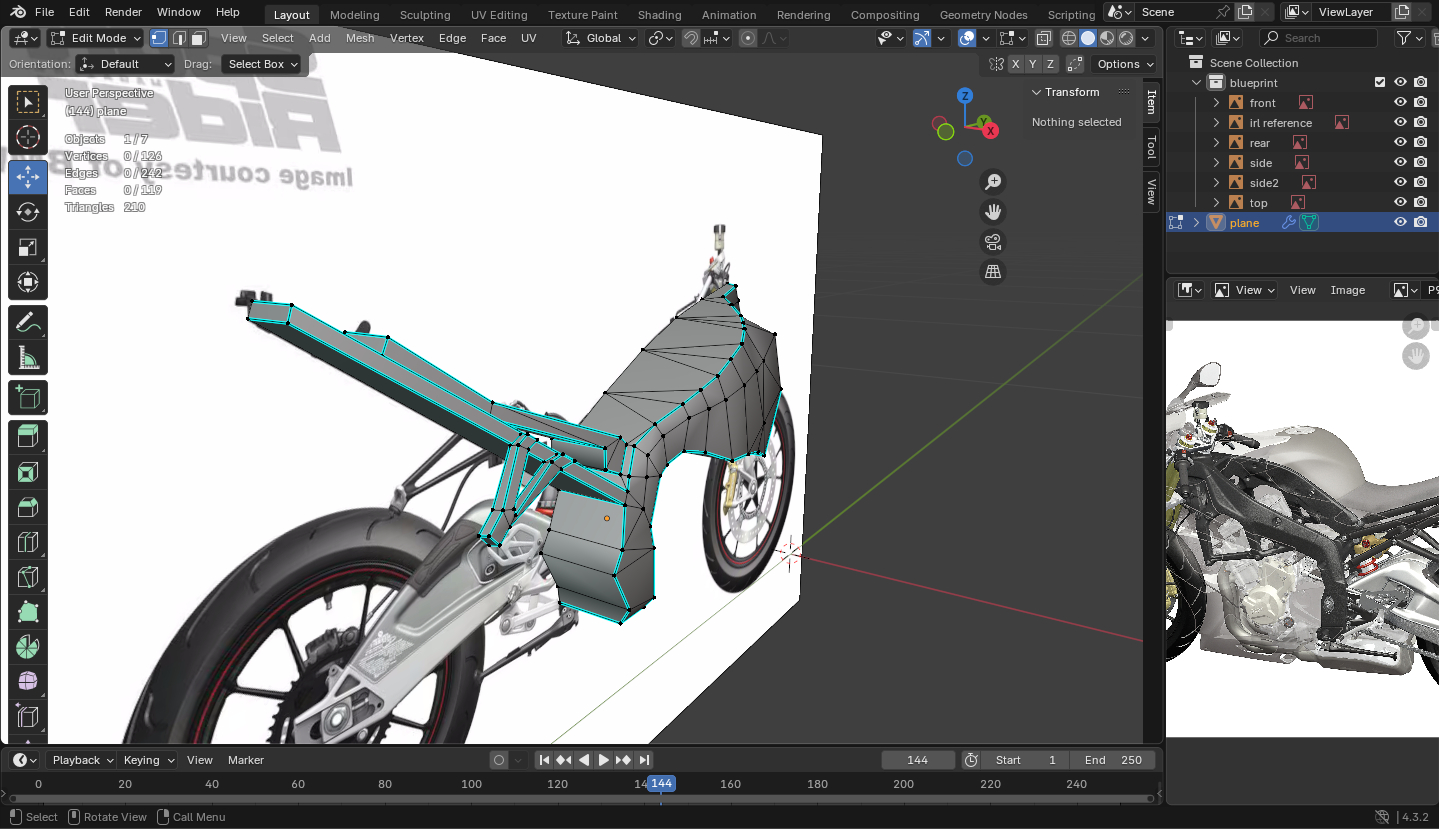Viewport: 1439px width, 829px height.
Task: Switch to the UV Editing workspace tab
Action: pos(499,15)
